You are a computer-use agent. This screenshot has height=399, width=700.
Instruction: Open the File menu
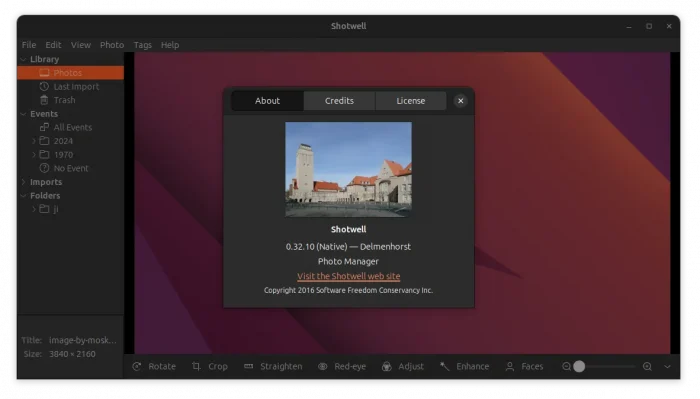pos(29,45)
